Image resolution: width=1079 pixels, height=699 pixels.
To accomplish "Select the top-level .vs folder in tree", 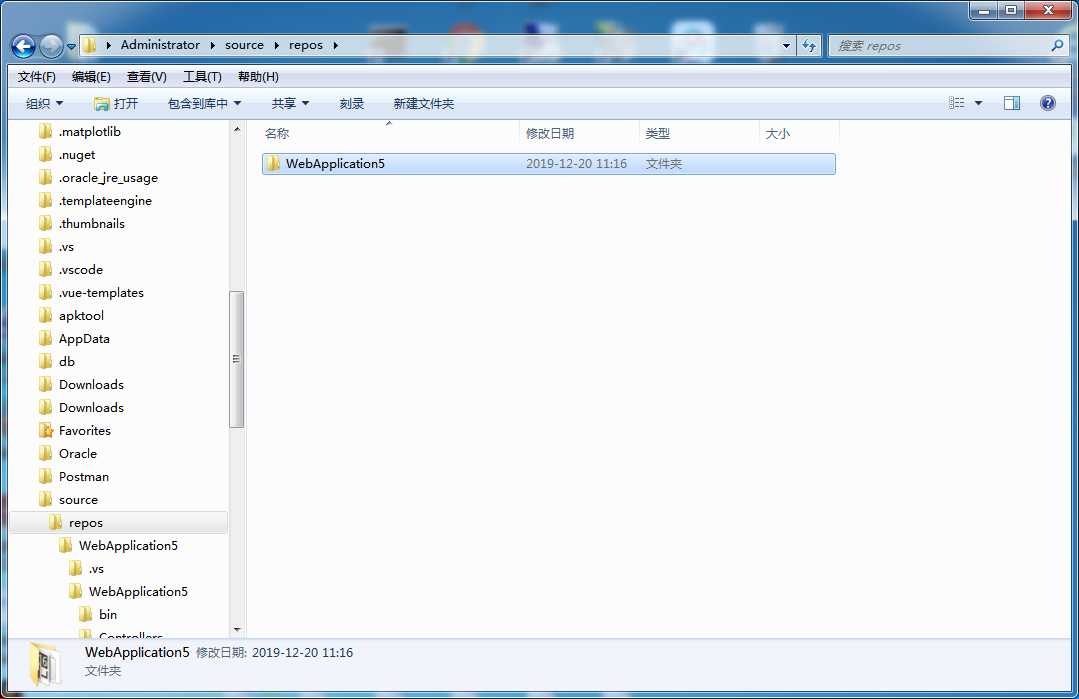I will click(x=66, y=246).
